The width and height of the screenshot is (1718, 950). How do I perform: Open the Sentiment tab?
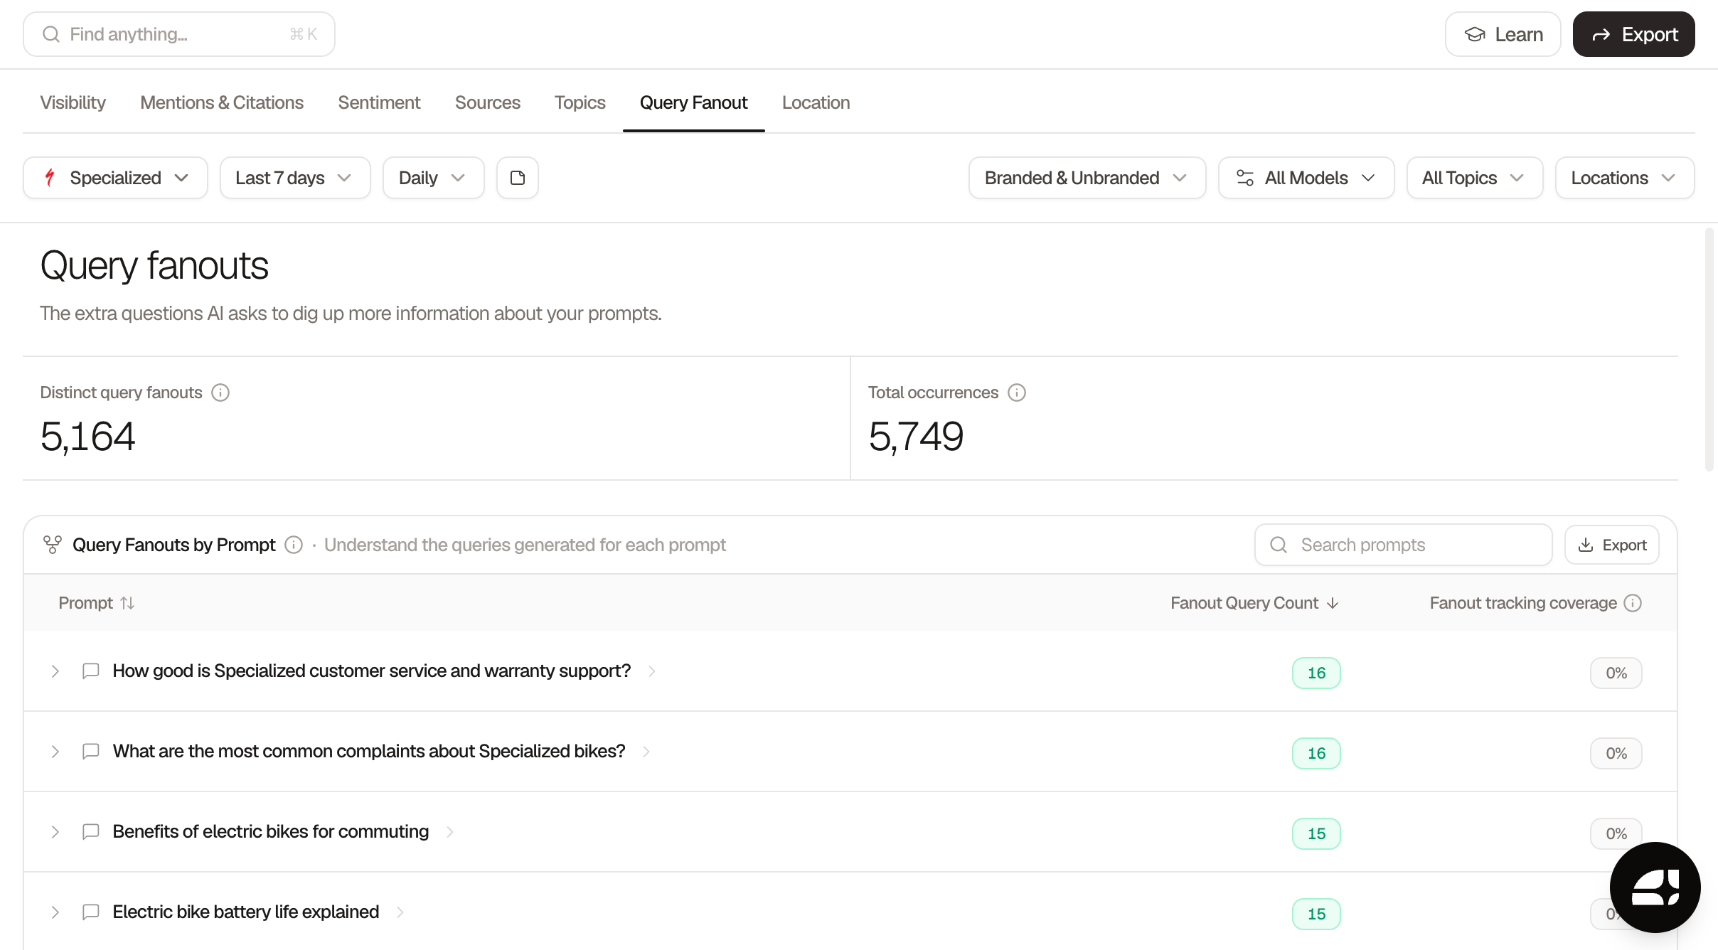pyautogui.click(x=379, y=103)
